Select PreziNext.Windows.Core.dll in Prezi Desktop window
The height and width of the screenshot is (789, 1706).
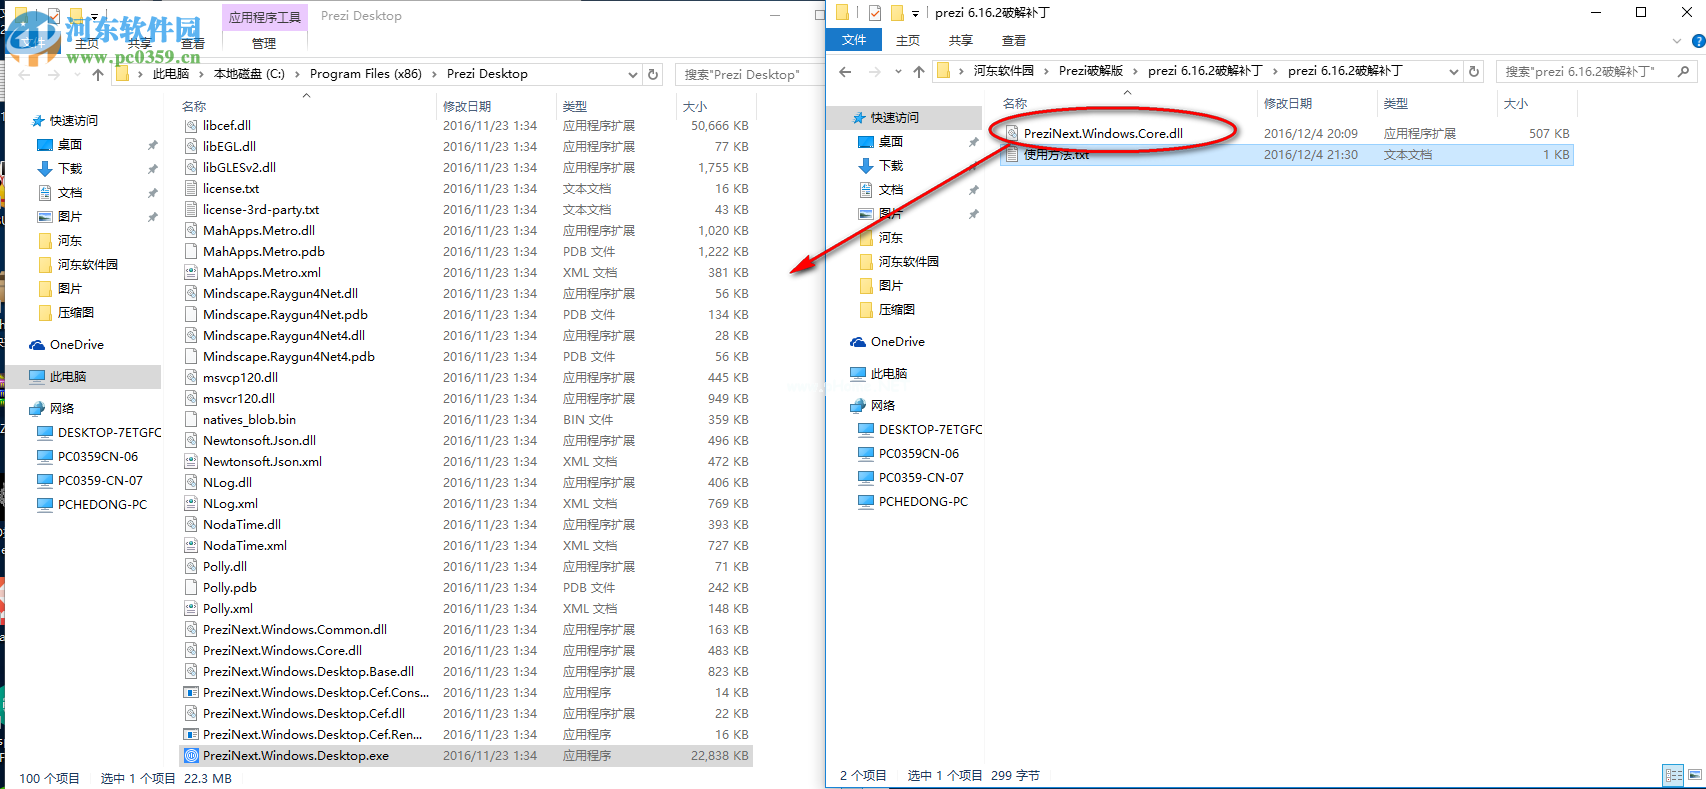point(282,650)
